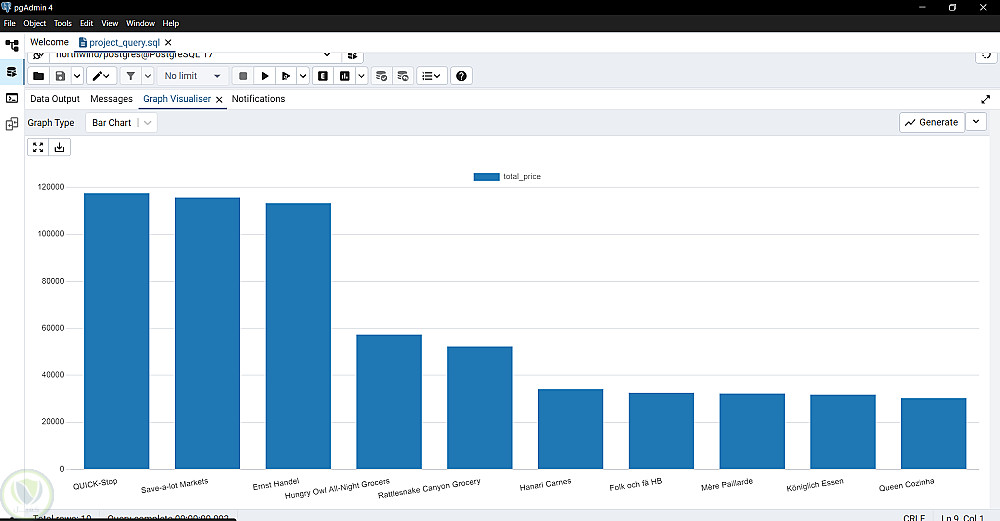
Task: Click the Help question mark icon
Action: pos(461,76)
